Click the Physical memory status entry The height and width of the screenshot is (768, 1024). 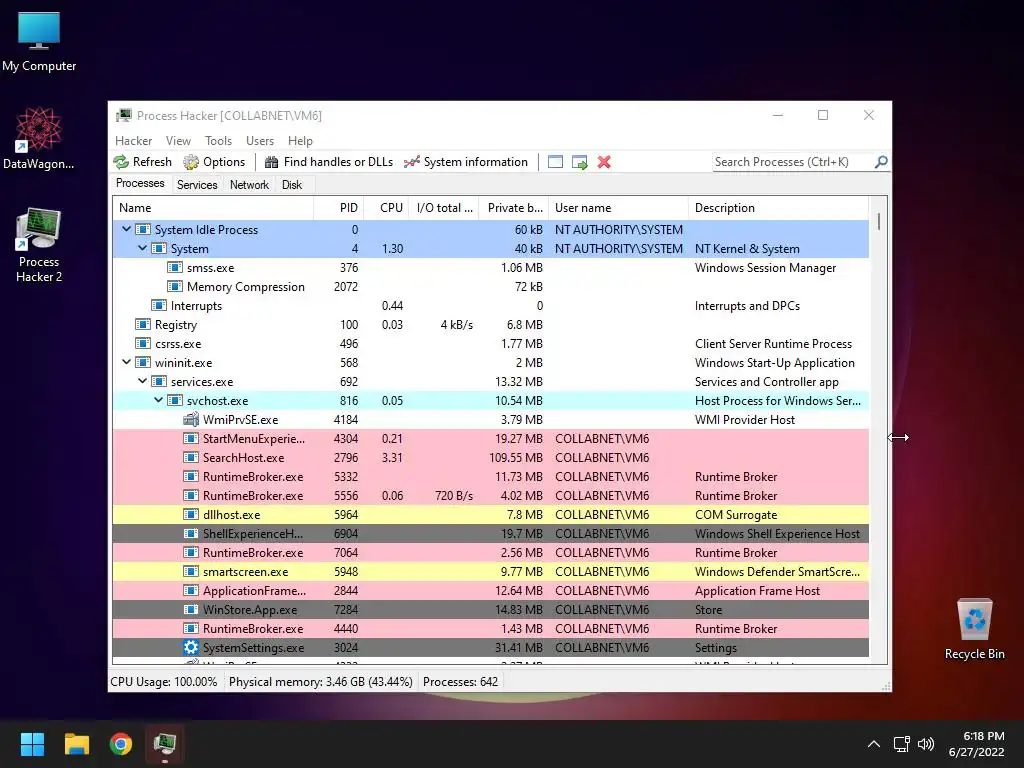point(321,682)
